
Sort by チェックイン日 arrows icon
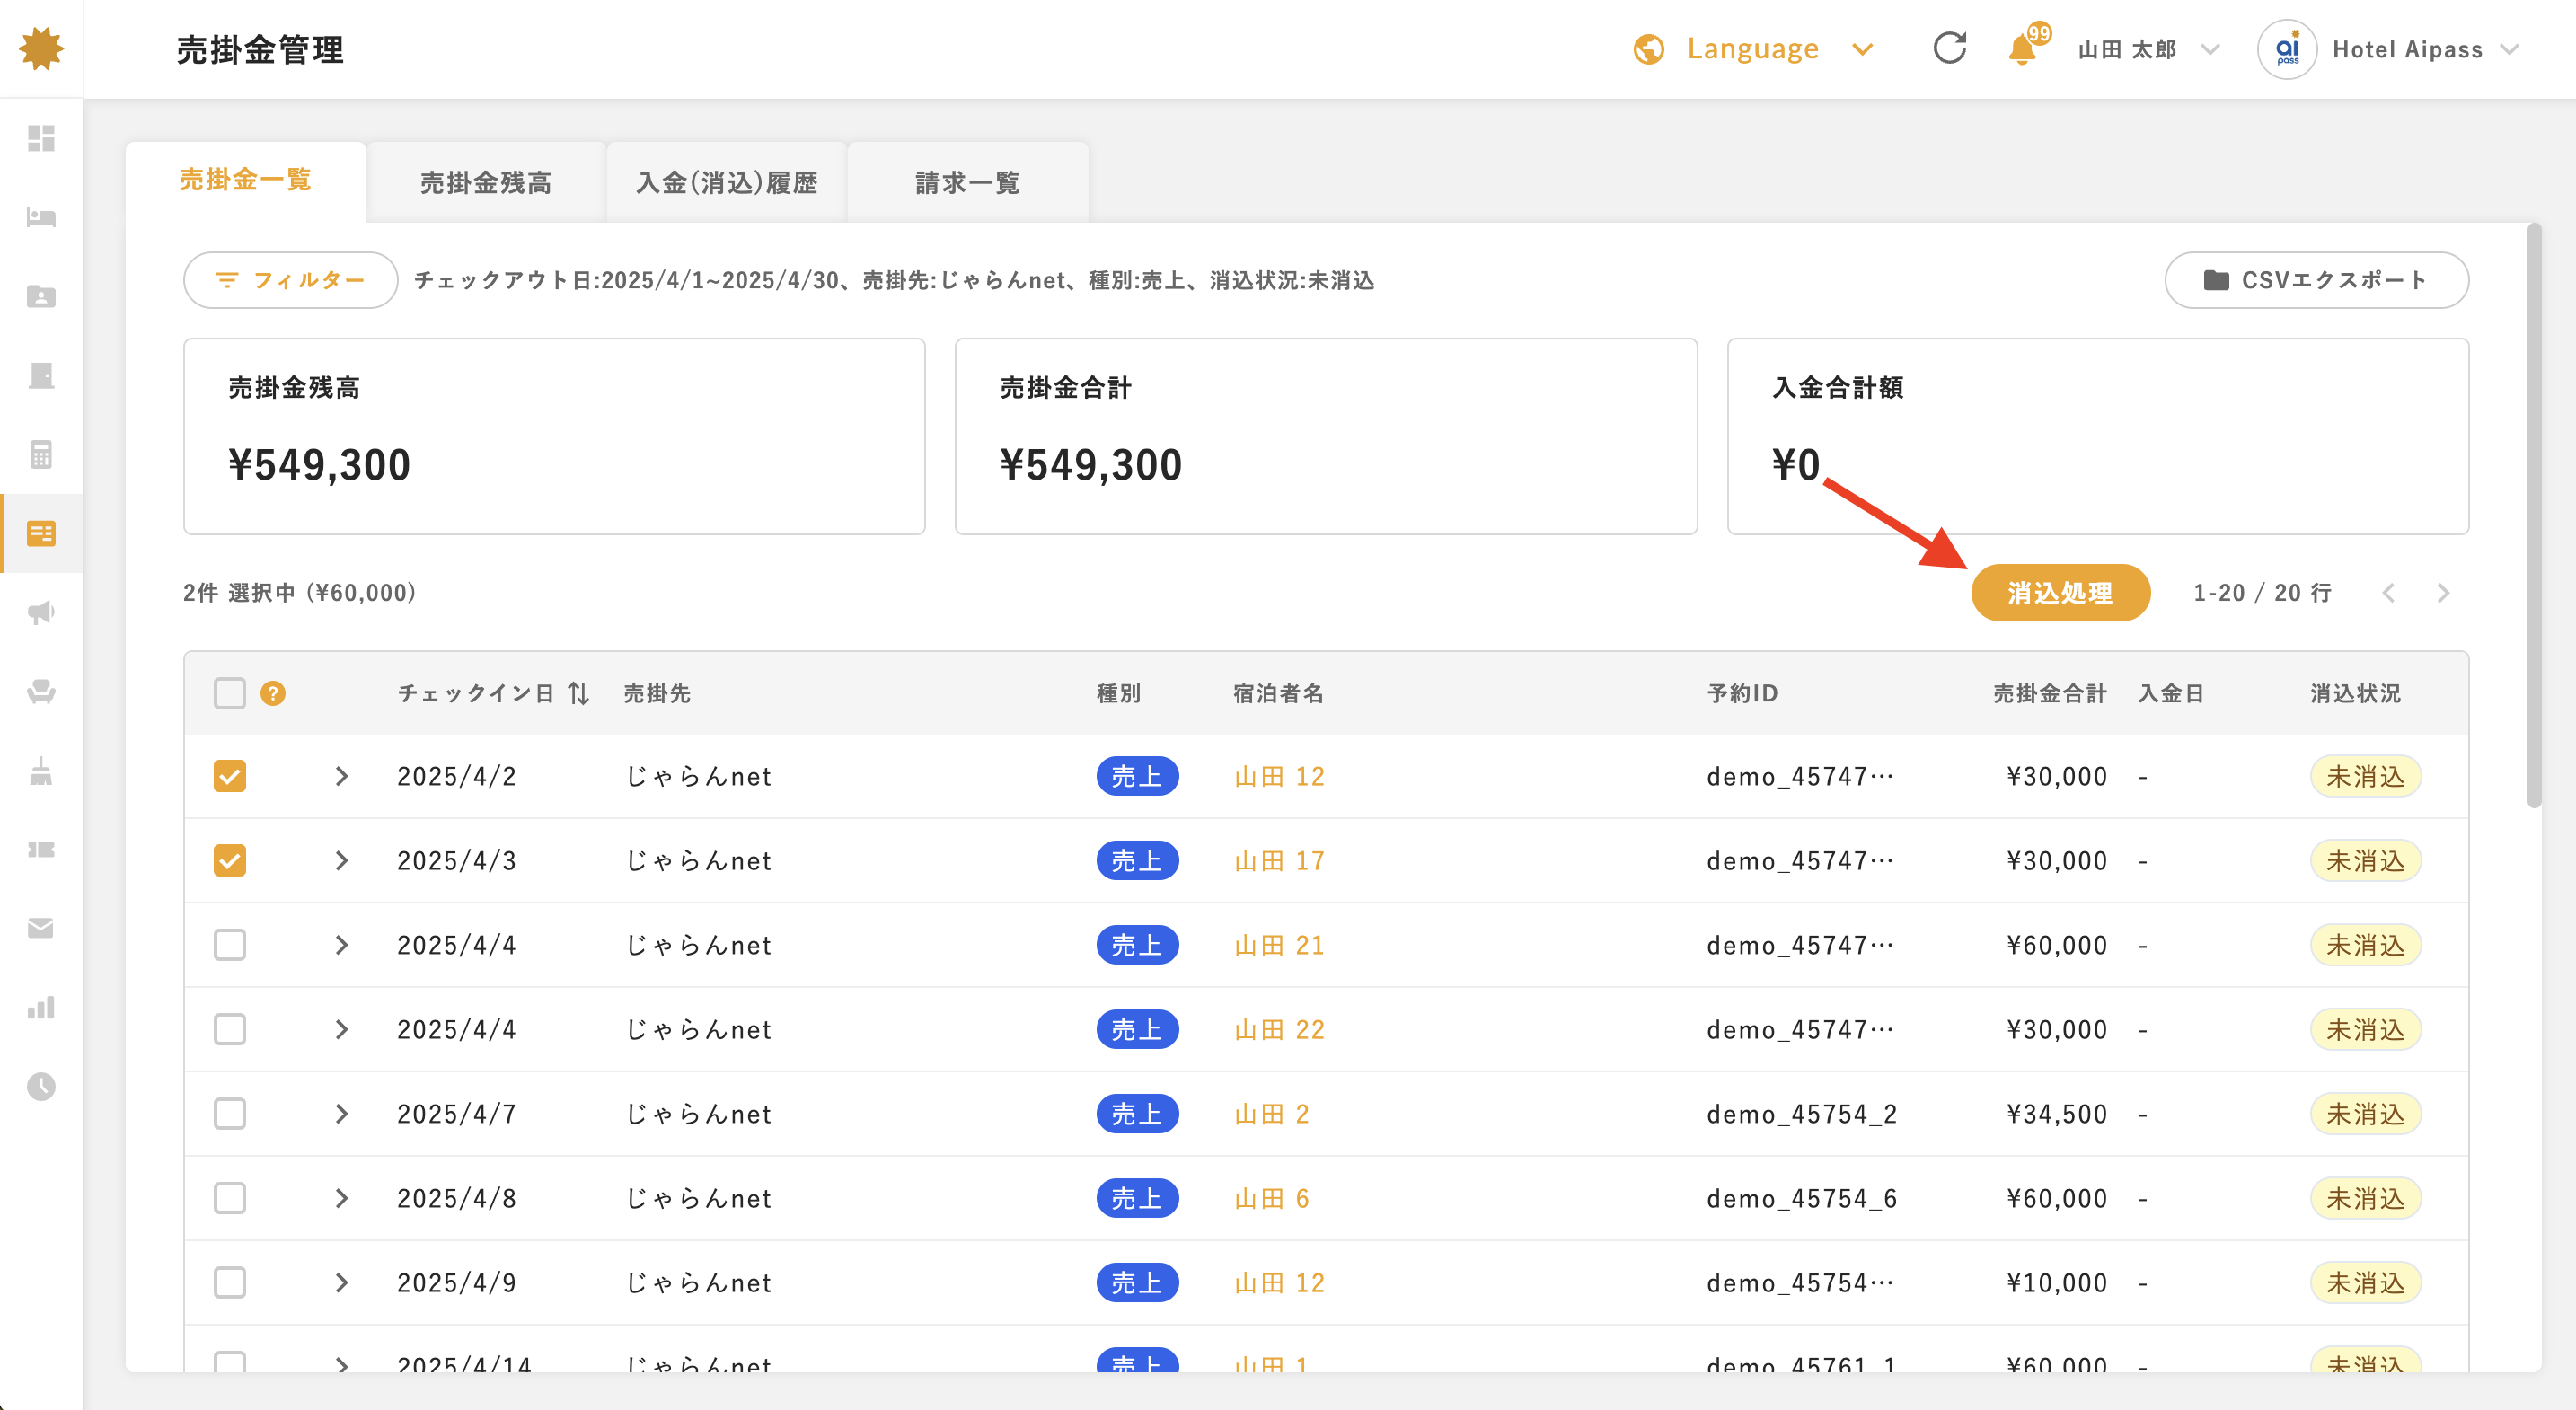[x=578, y=693]
